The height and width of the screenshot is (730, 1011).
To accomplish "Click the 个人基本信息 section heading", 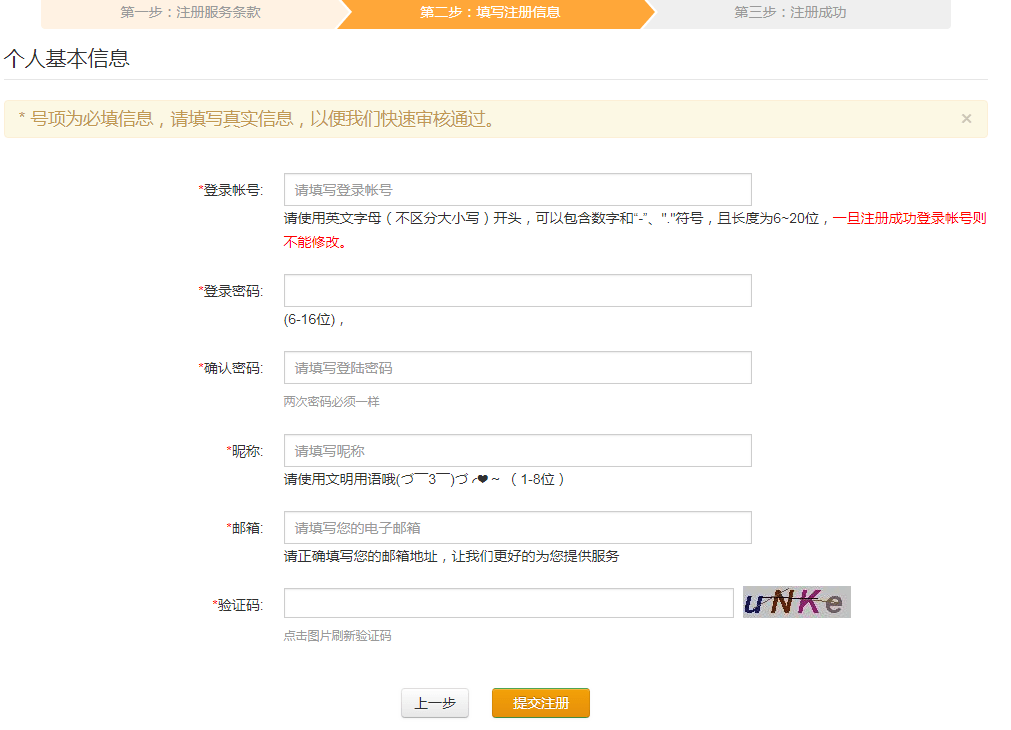I will coord(66,59).
